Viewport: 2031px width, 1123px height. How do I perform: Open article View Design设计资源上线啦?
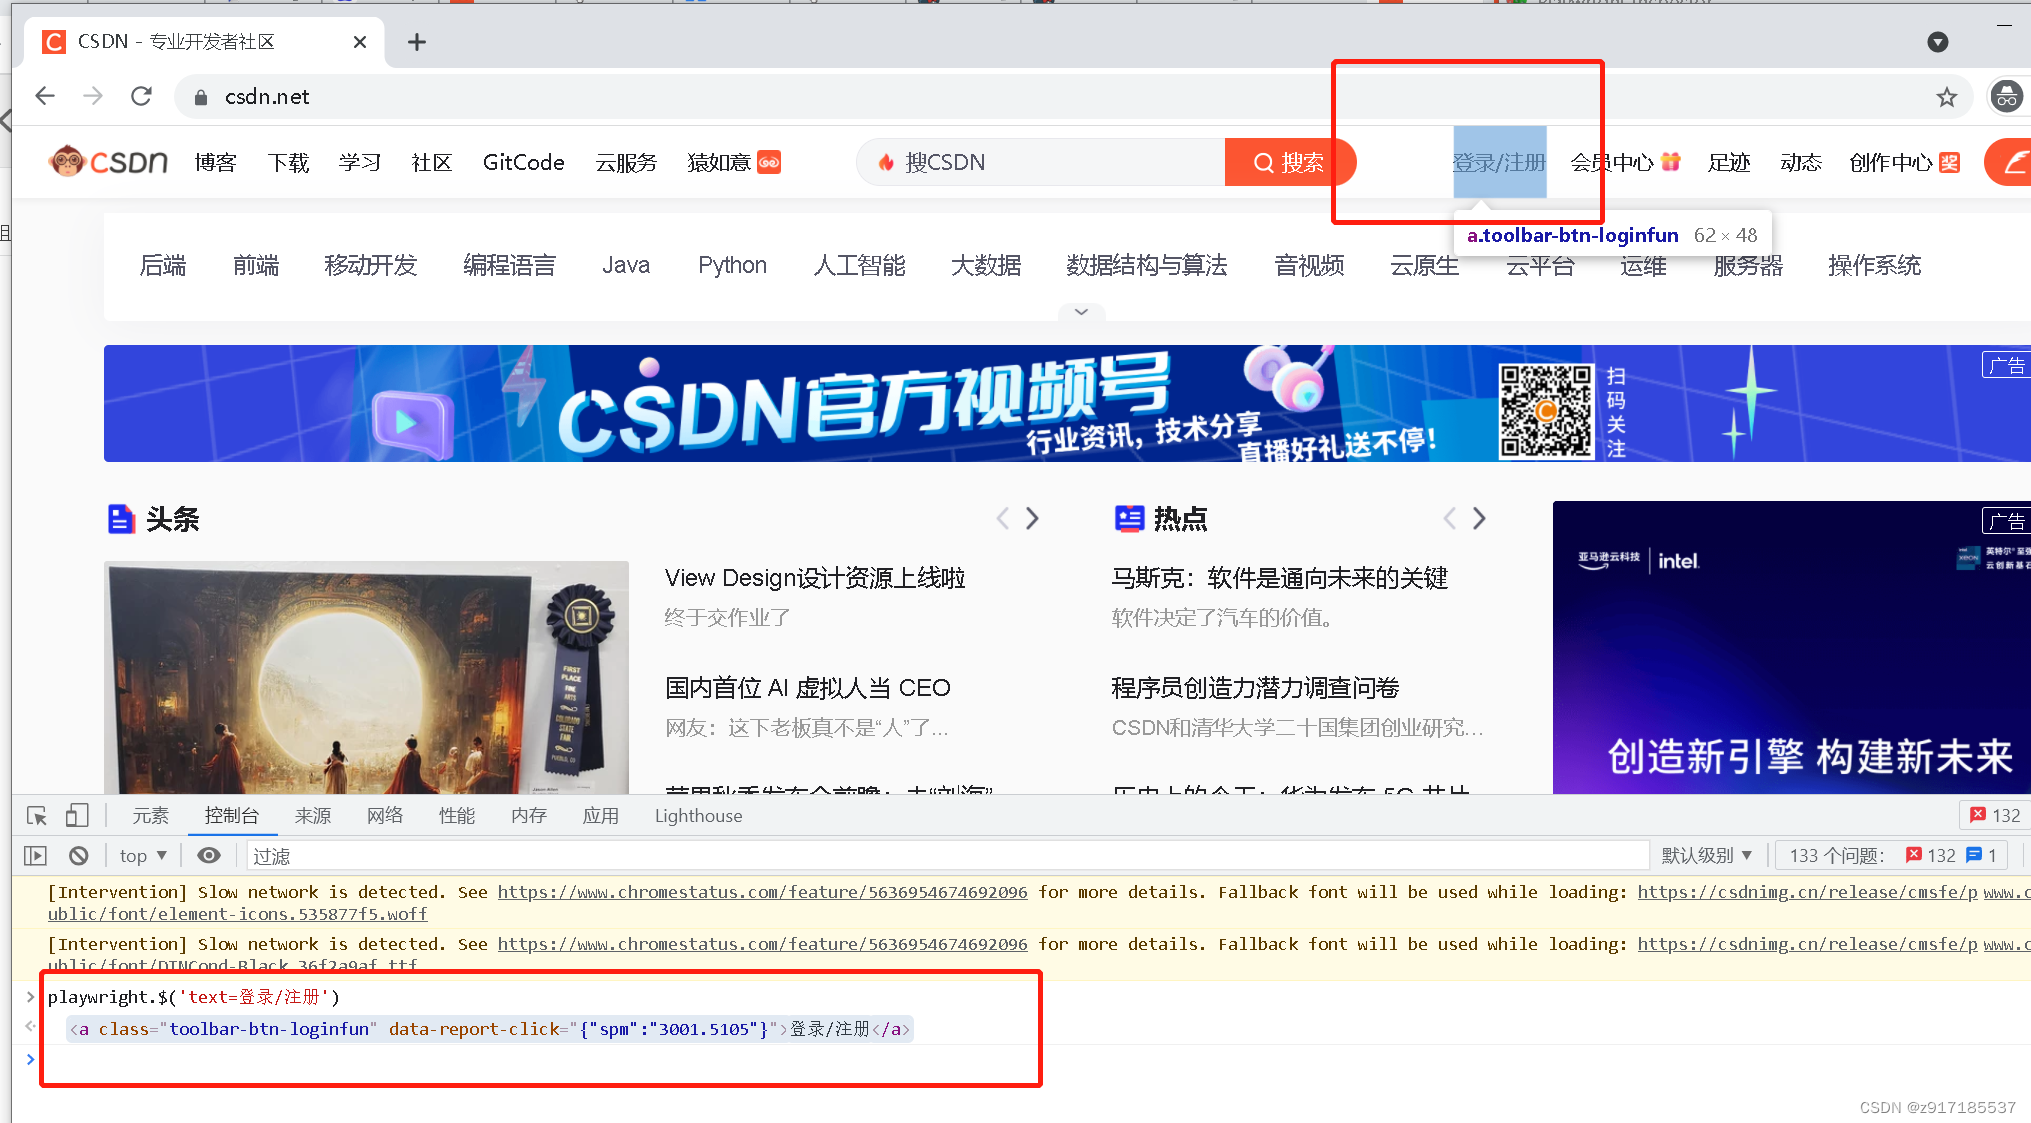tap(815, 578)
